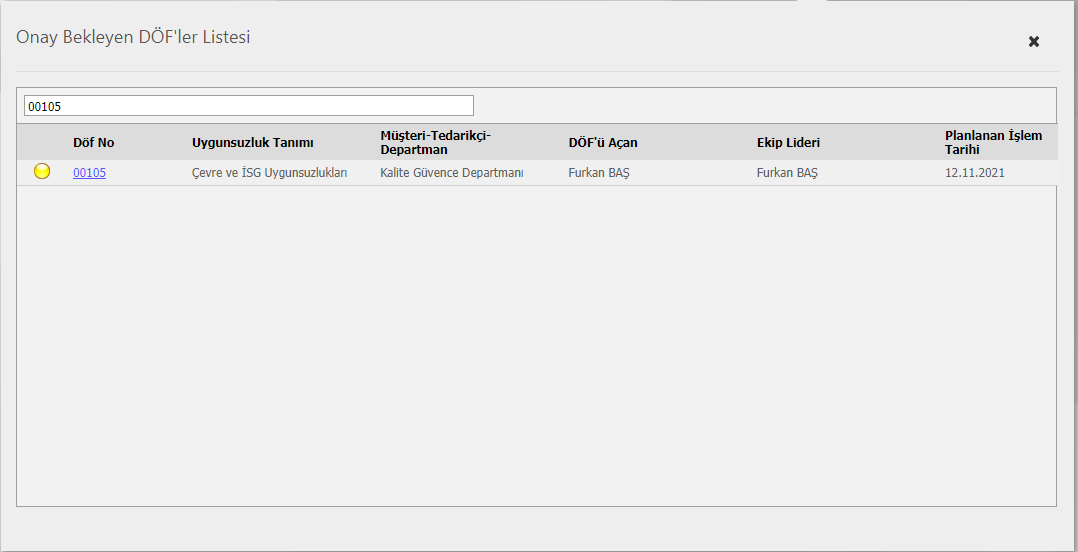Click Furkan BAŞ under DÖF'ü Açan

pos(599,173)
